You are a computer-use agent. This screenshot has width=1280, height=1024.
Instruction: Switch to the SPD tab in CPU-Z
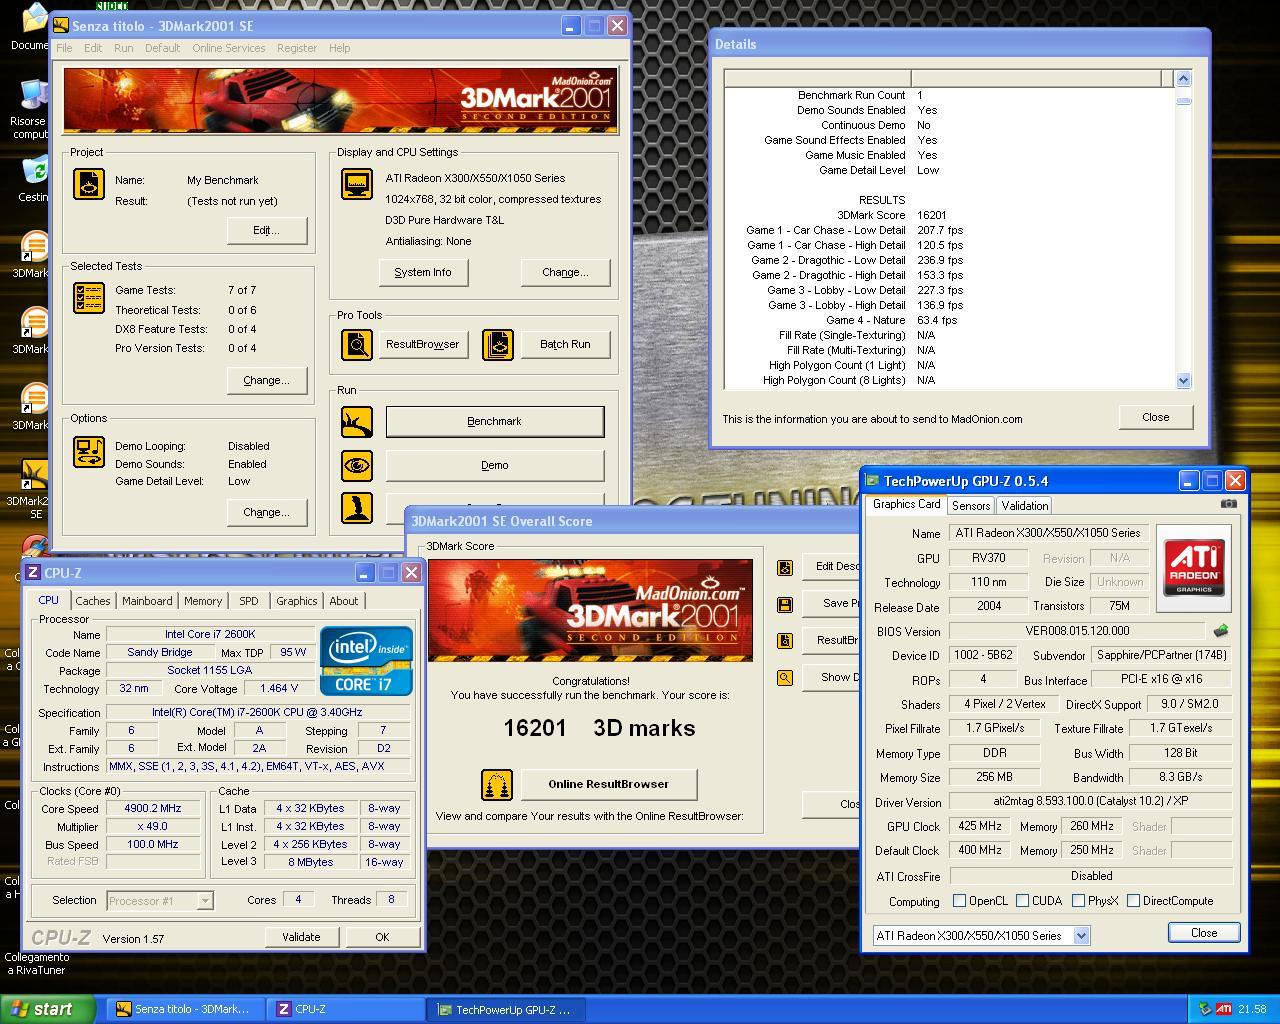[x=249, y=601]
